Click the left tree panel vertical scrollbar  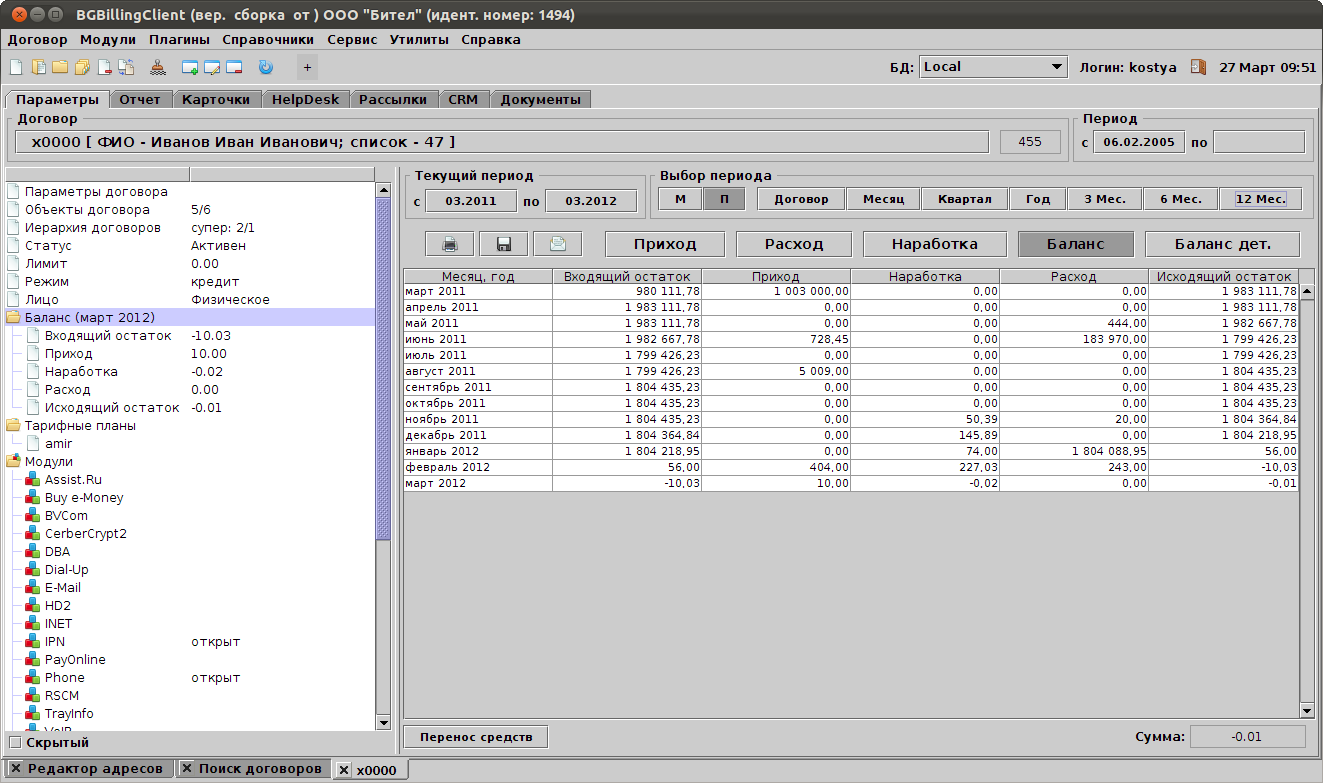383,370
